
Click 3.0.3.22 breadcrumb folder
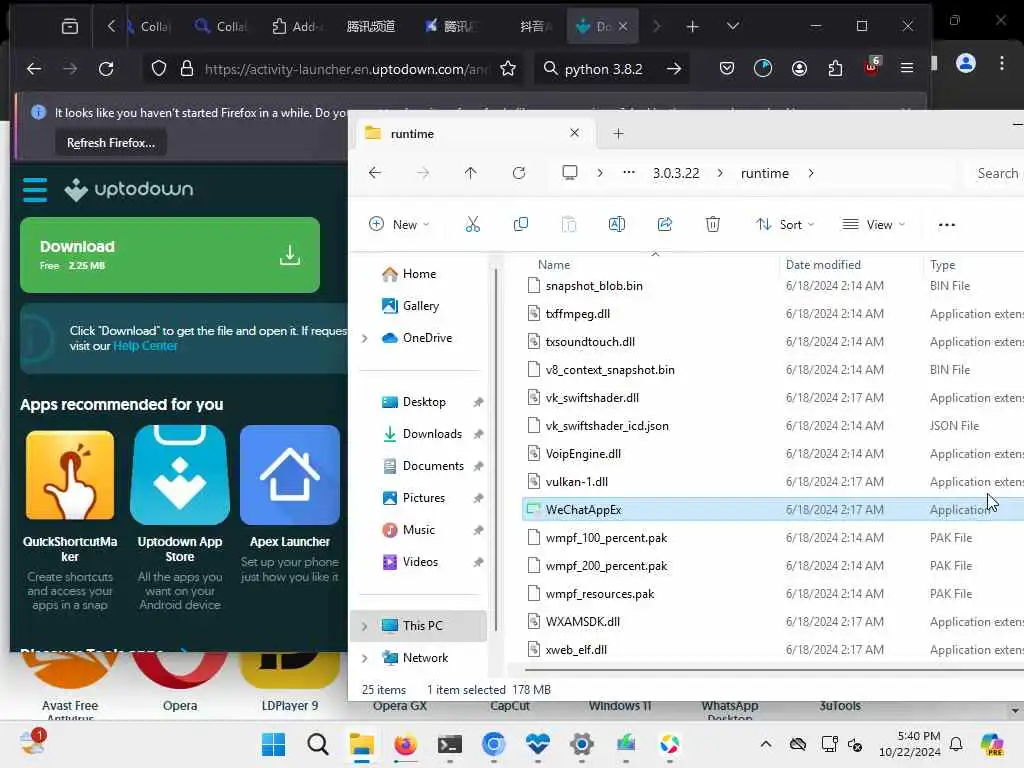click(676, 173)
